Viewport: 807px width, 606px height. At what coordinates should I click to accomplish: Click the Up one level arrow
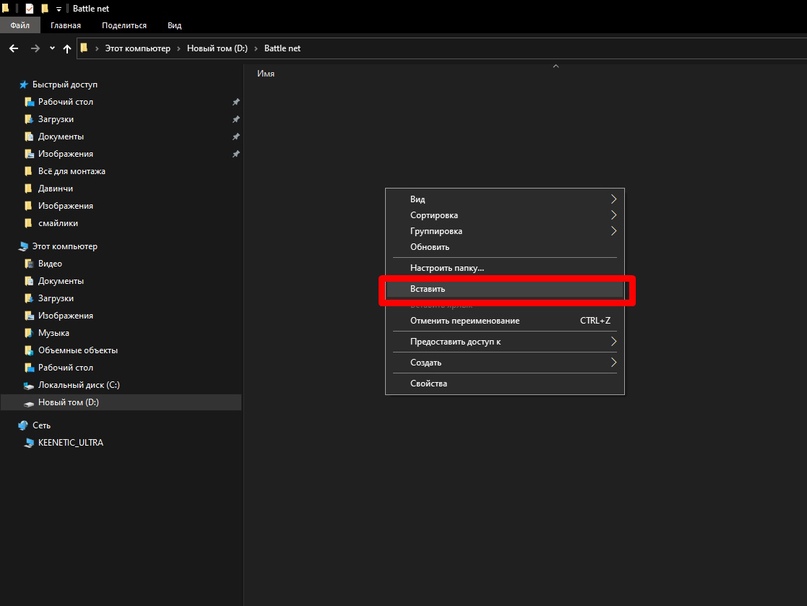[67, 48]
